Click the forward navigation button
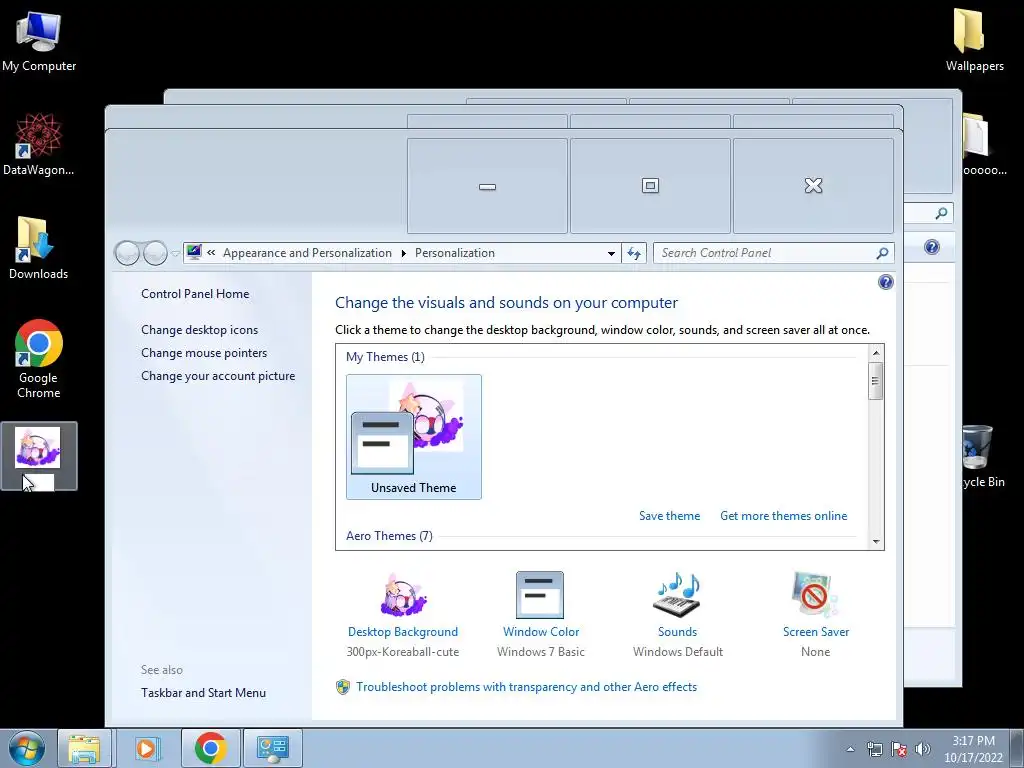 click(x=155, y=253)
